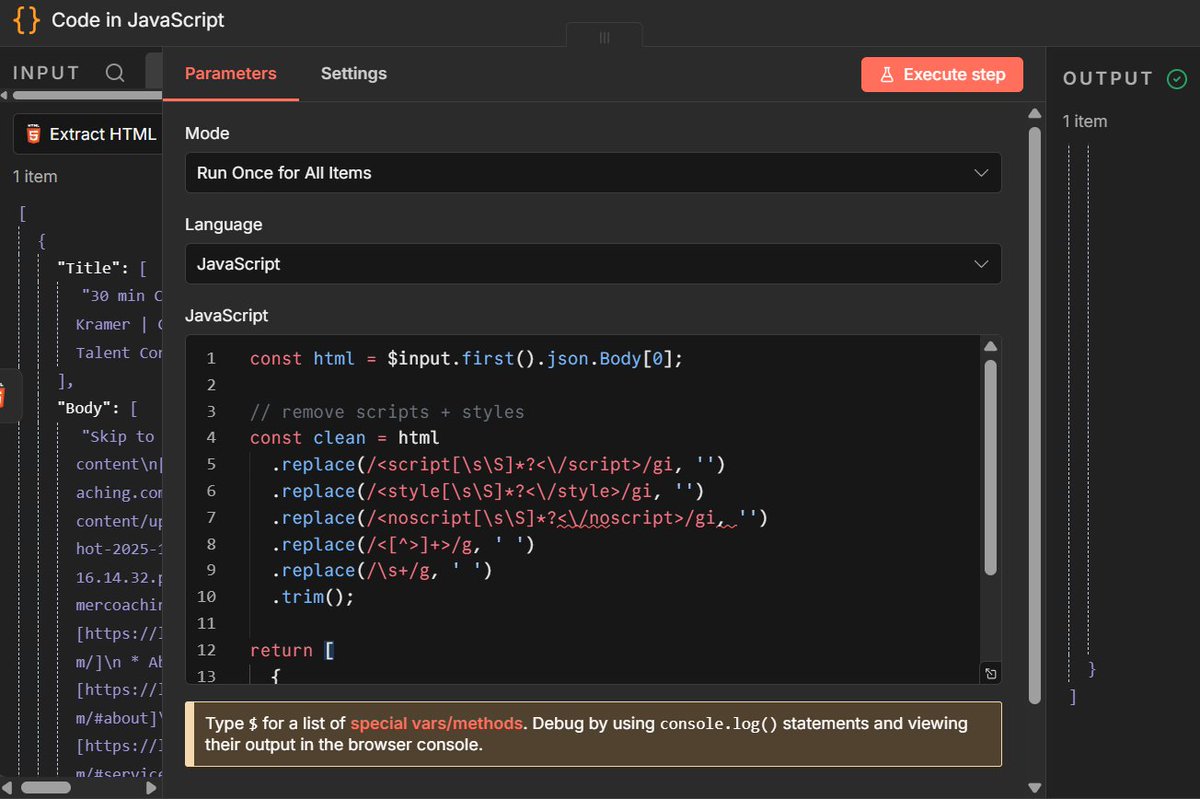The height and width of the screenshot is (799, 1200).
Task: Click the console.log() text in hint
Action: click(x=719, y=724)
